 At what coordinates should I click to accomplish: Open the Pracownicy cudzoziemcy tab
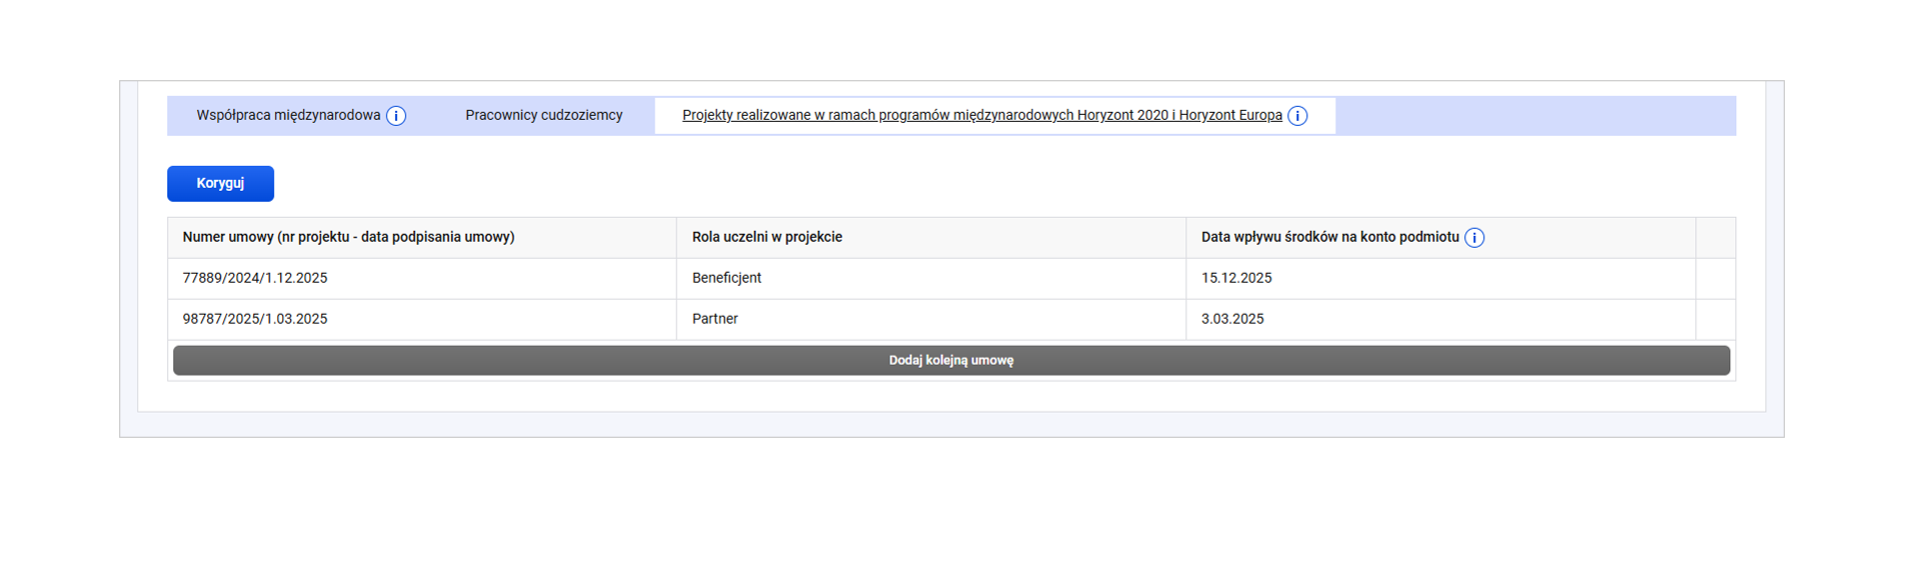click(x=543, y=116)
